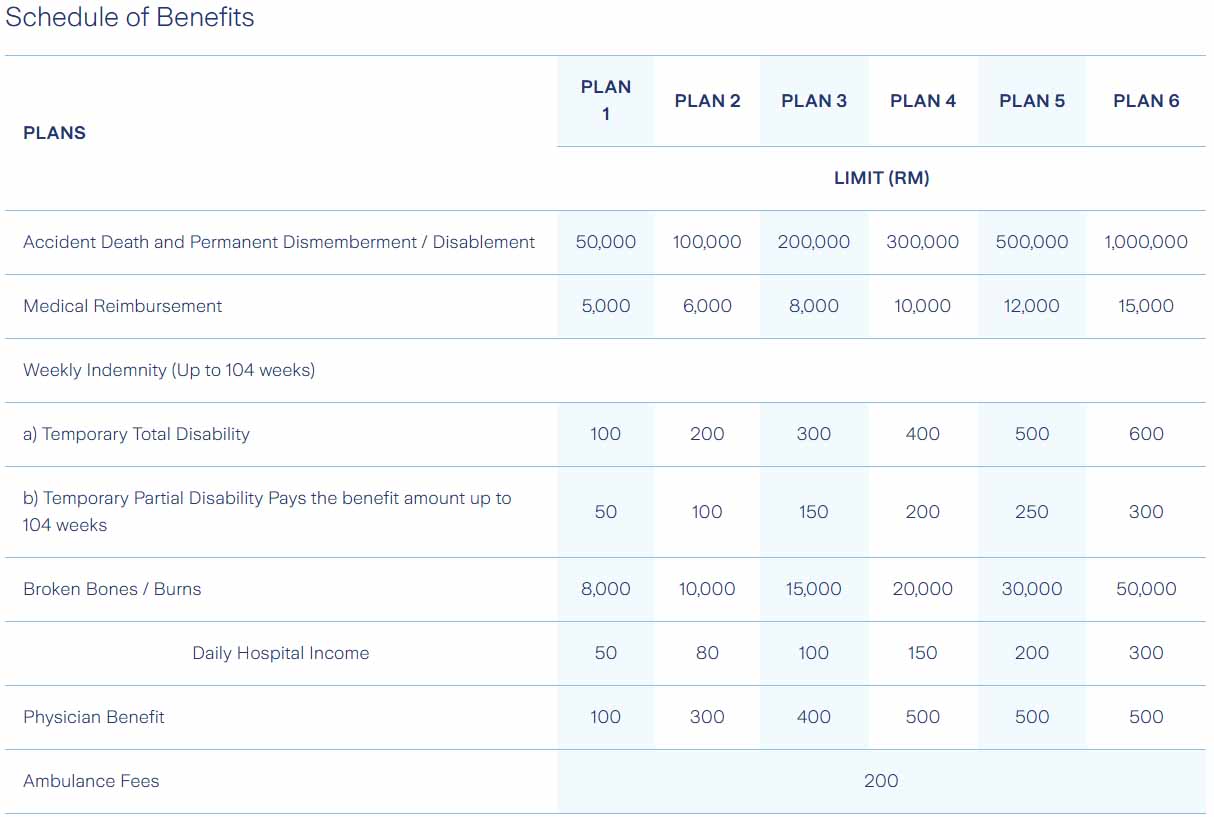The height and width of the screenshot is (817, 1214).
Task: Select the Daily Hospital Income label
Action: coord(280,653)
